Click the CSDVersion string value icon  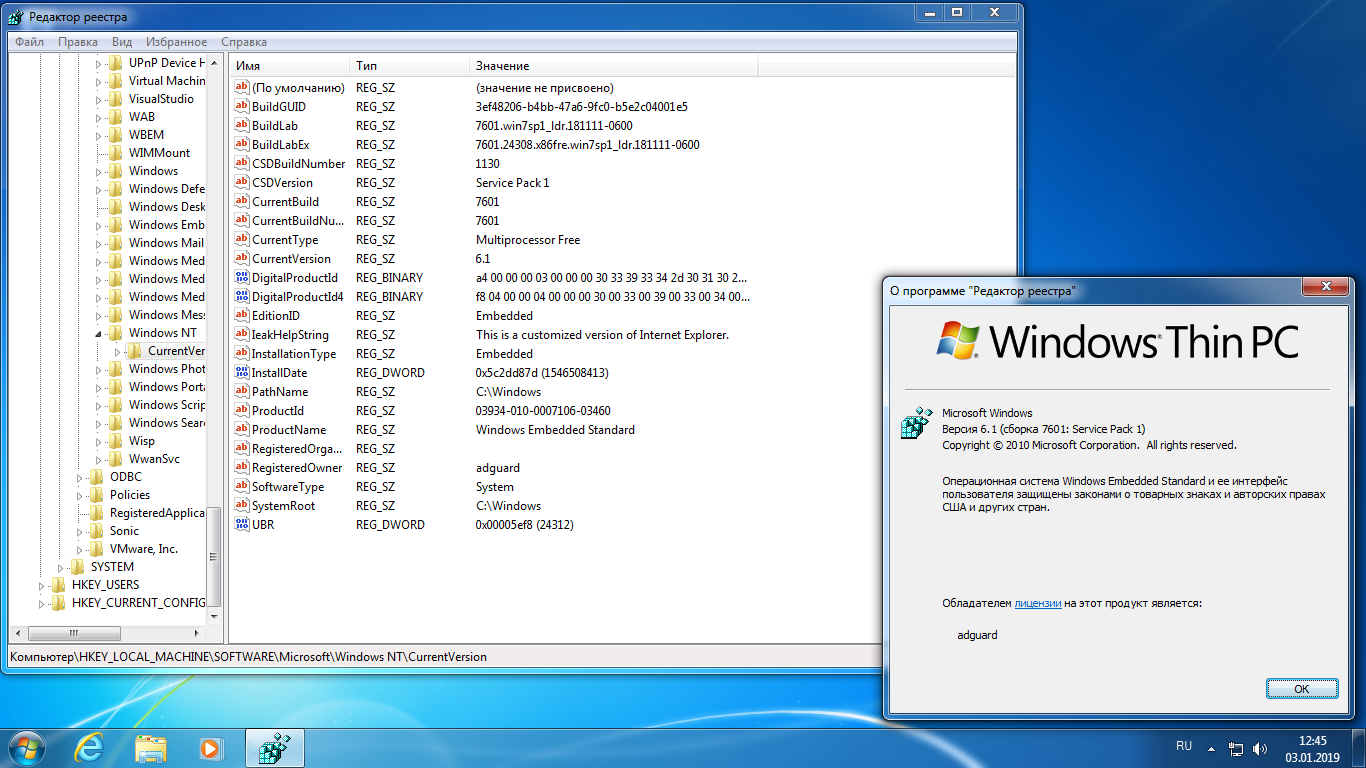(240, 182)
